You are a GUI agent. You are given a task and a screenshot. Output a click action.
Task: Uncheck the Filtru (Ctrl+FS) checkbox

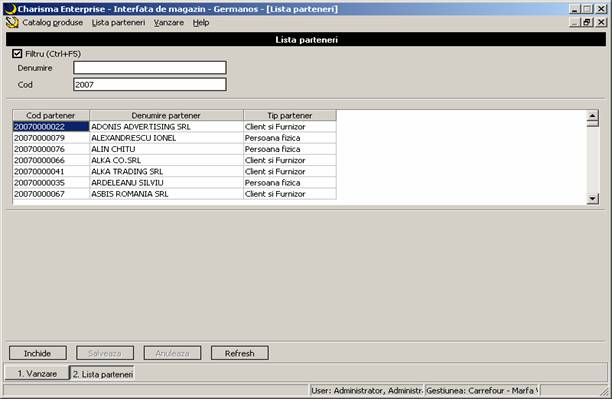click(x=17, y=53)
